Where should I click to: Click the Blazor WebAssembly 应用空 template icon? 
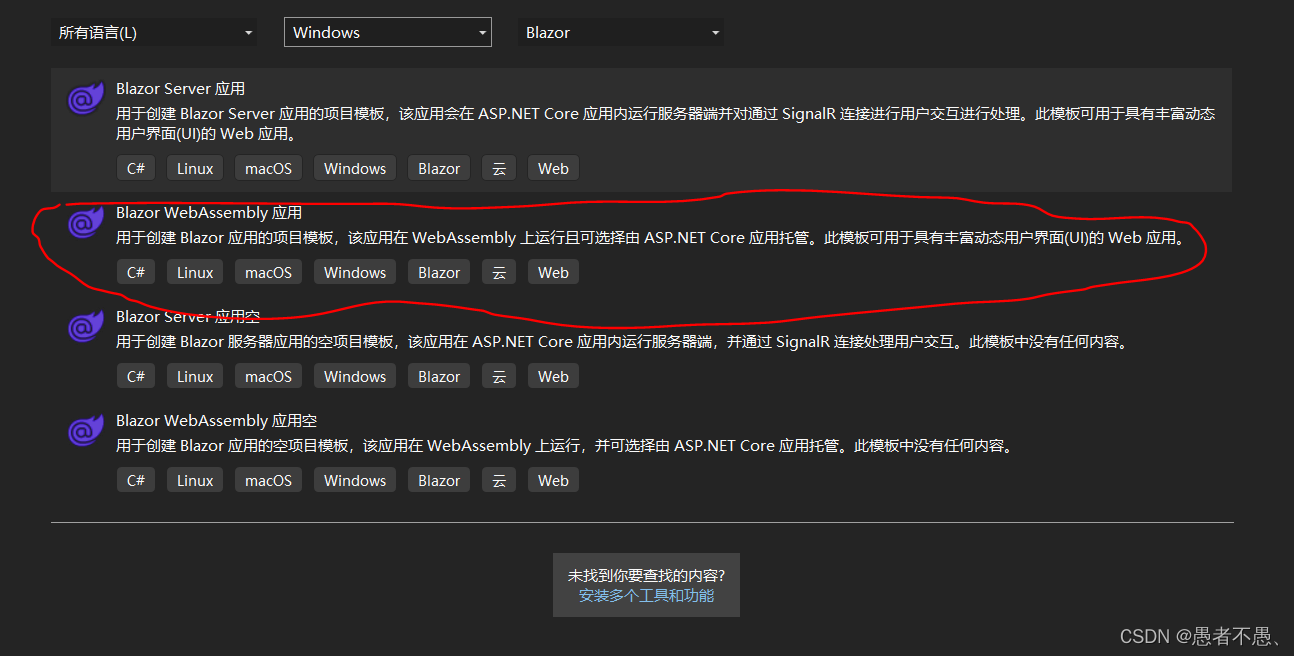(x=85, y=431)
